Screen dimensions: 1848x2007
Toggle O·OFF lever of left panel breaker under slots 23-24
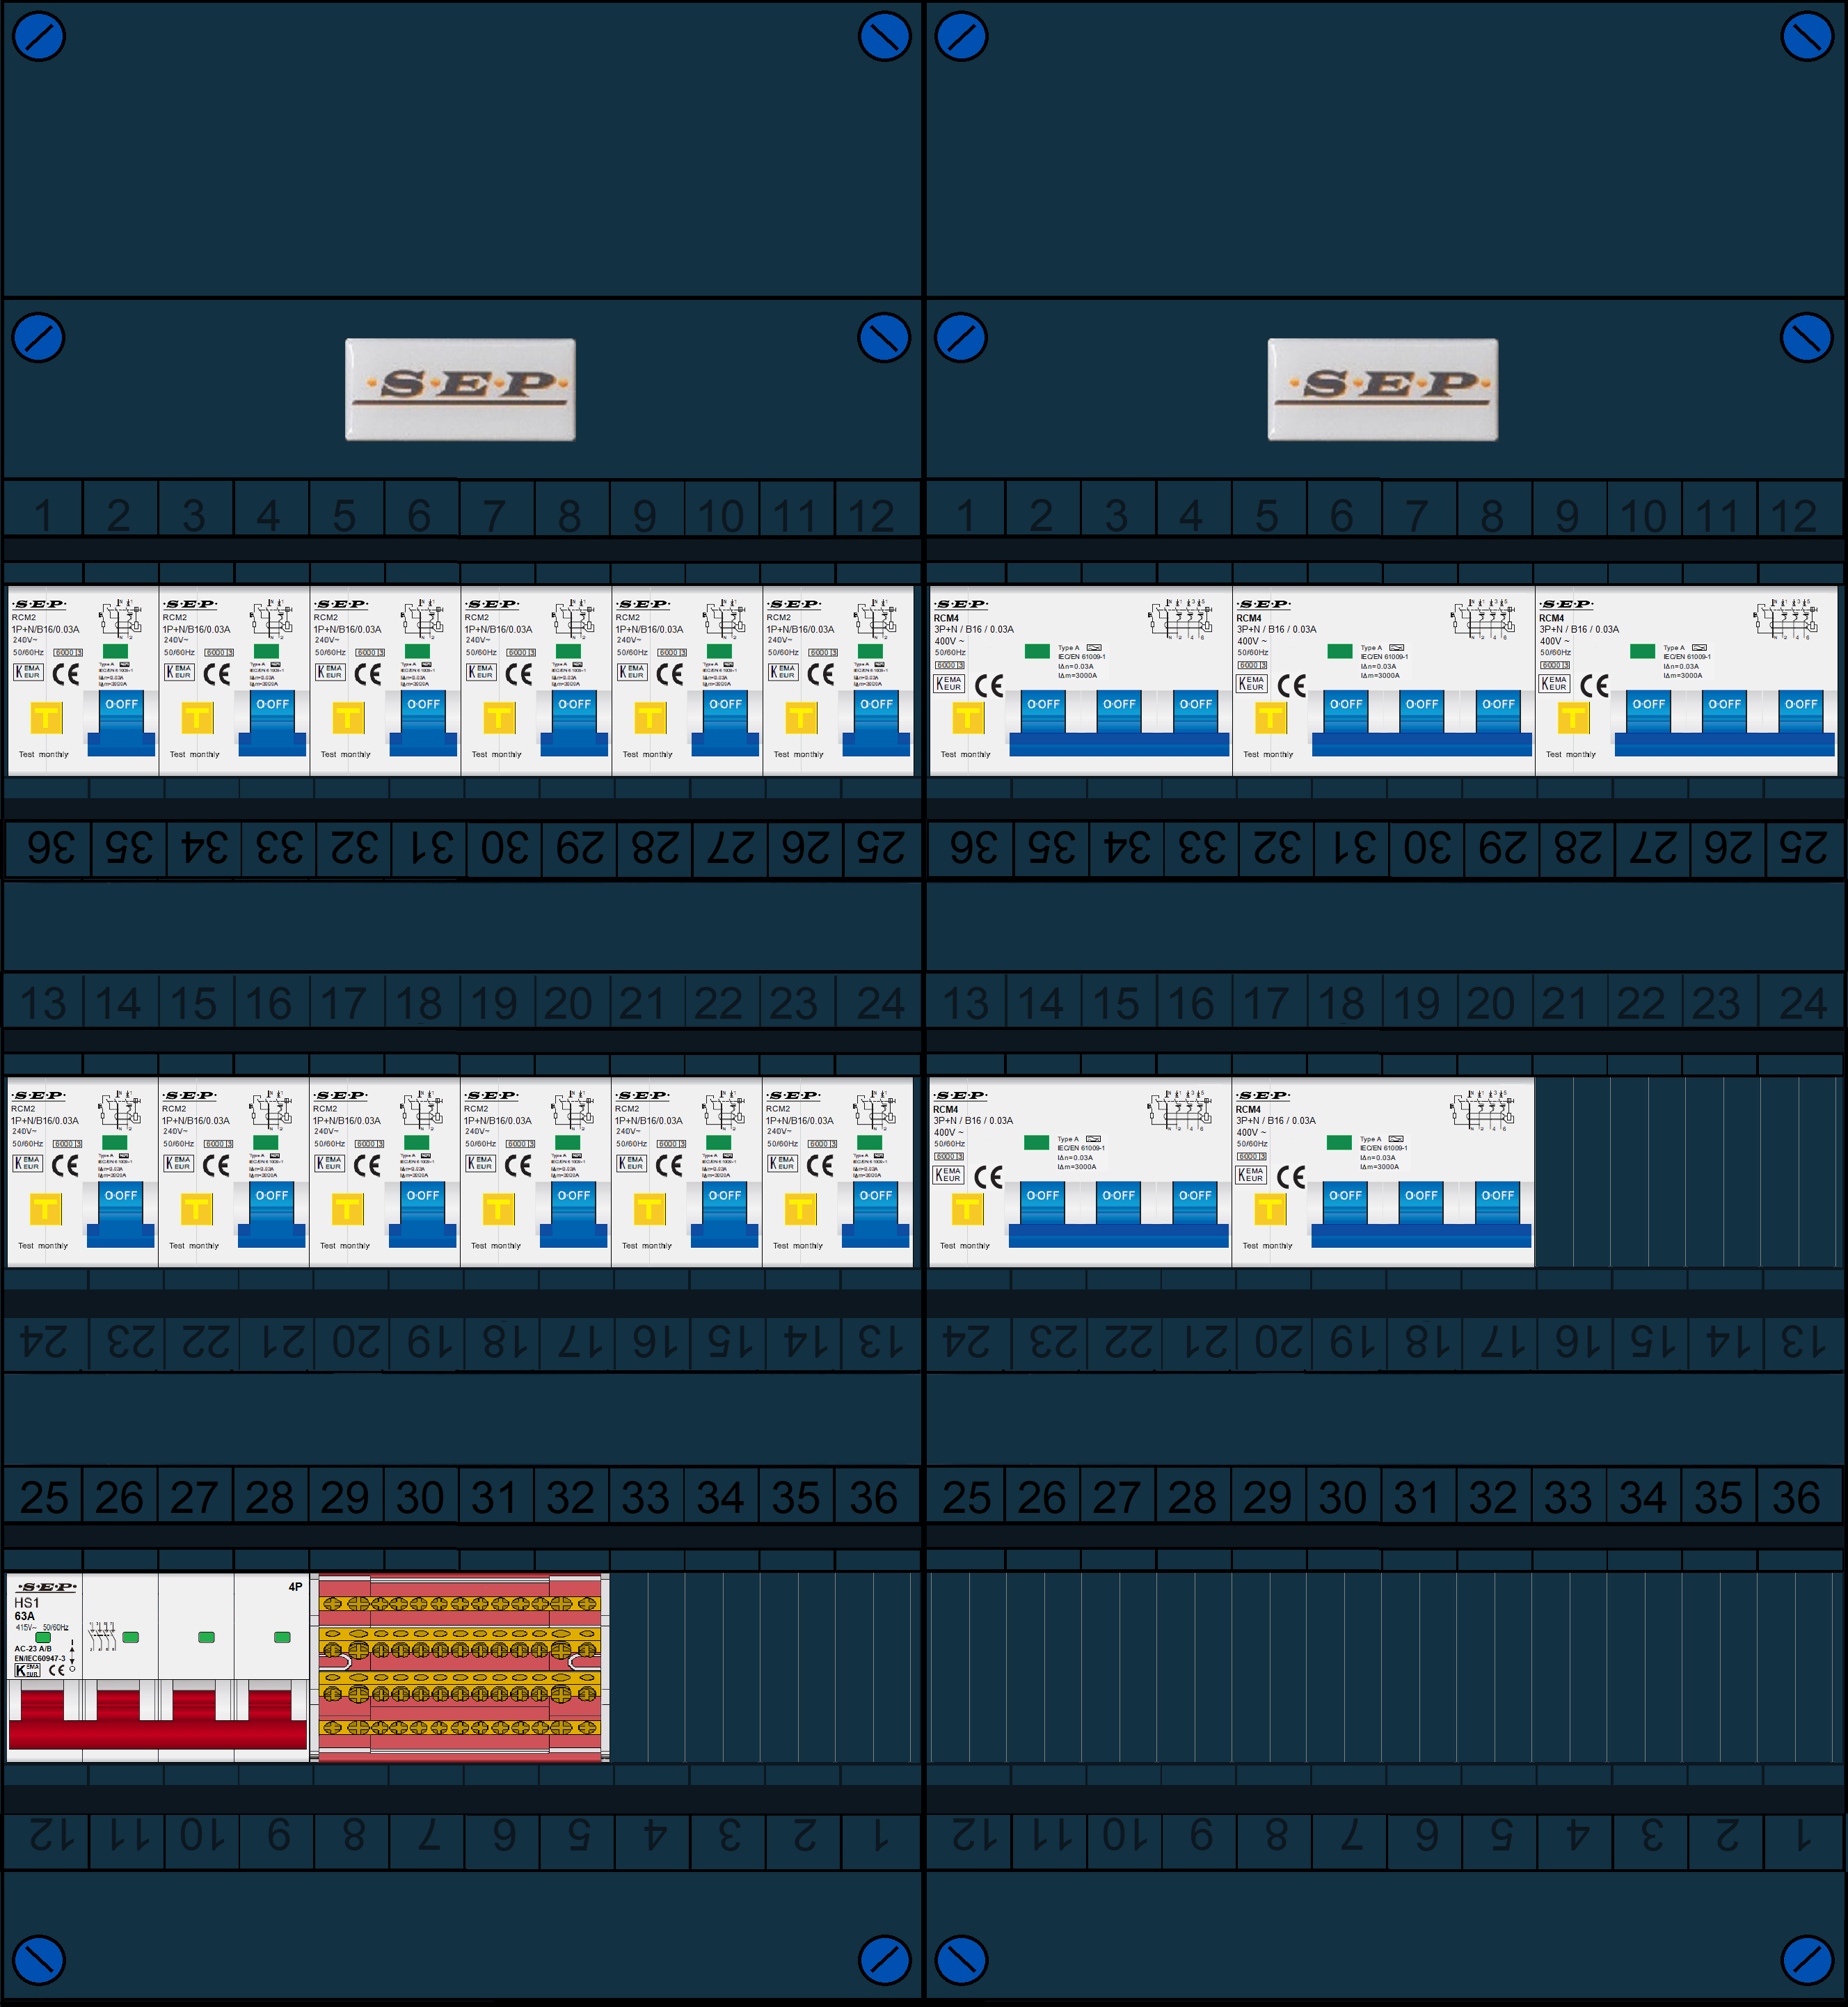(x=875, y=1212)
